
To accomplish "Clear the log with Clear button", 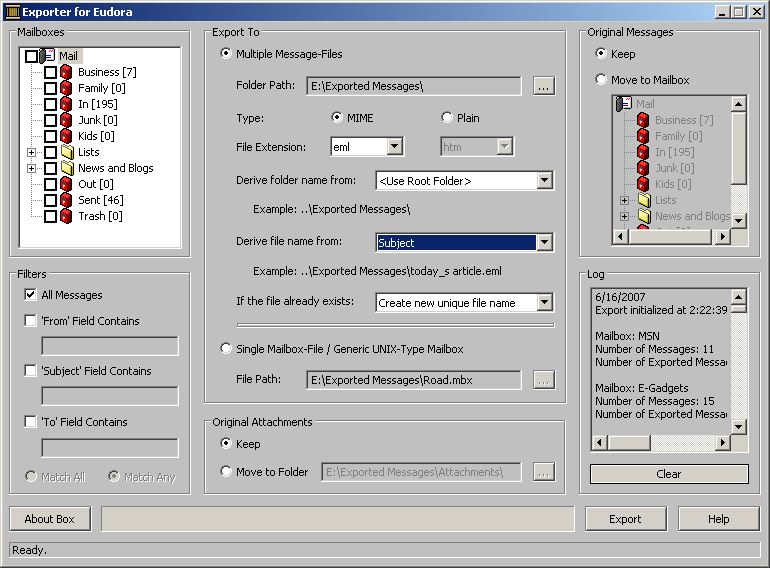I will 669,474.
